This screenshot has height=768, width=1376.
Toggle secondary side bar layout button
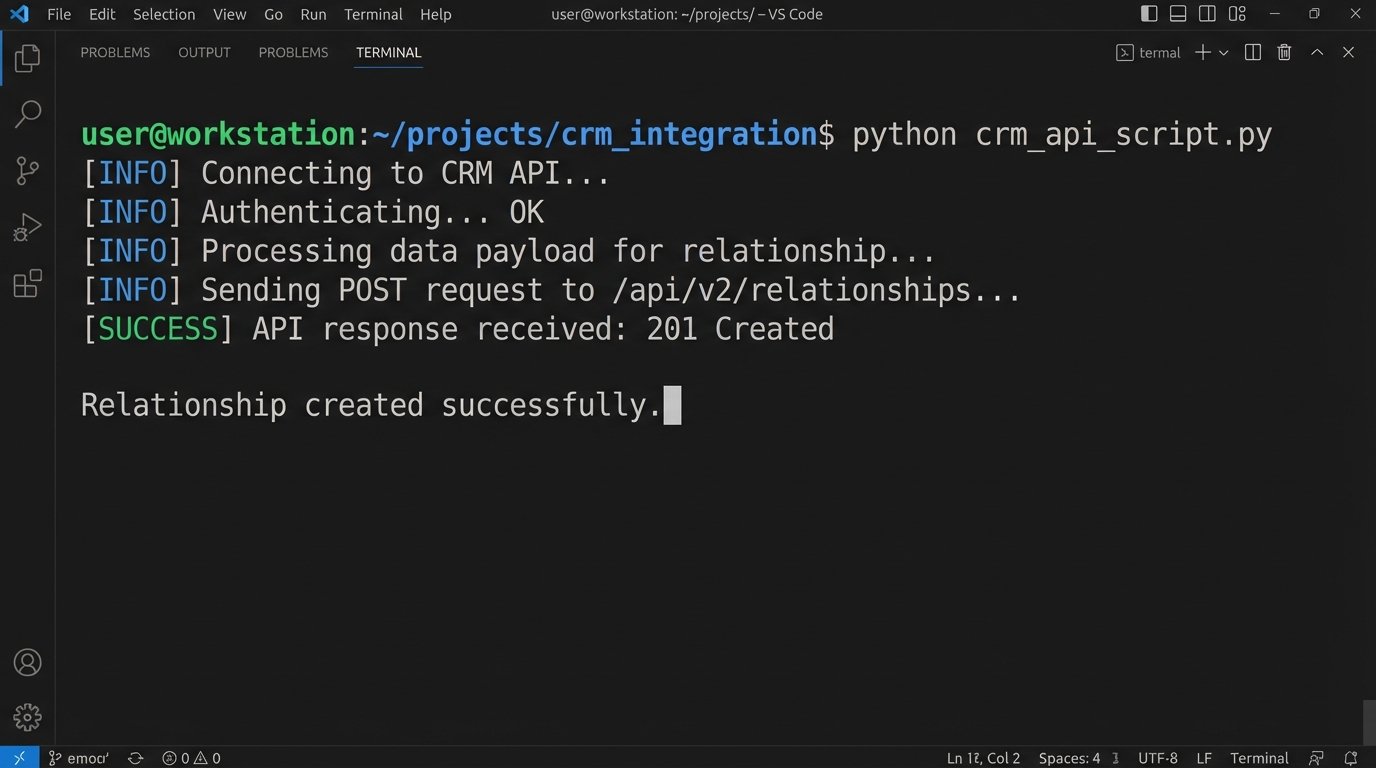(1207, 14)
